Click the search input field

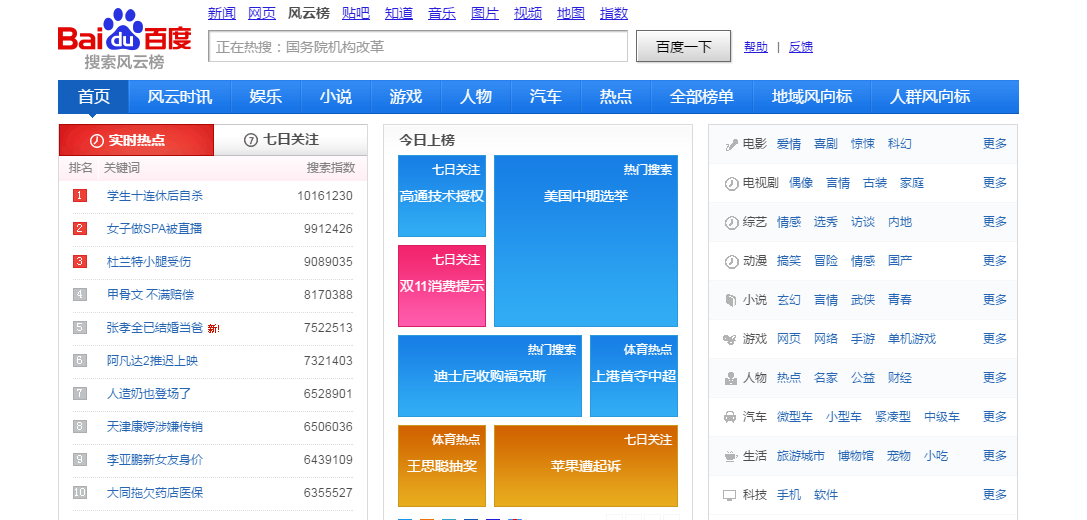point(418,47)
